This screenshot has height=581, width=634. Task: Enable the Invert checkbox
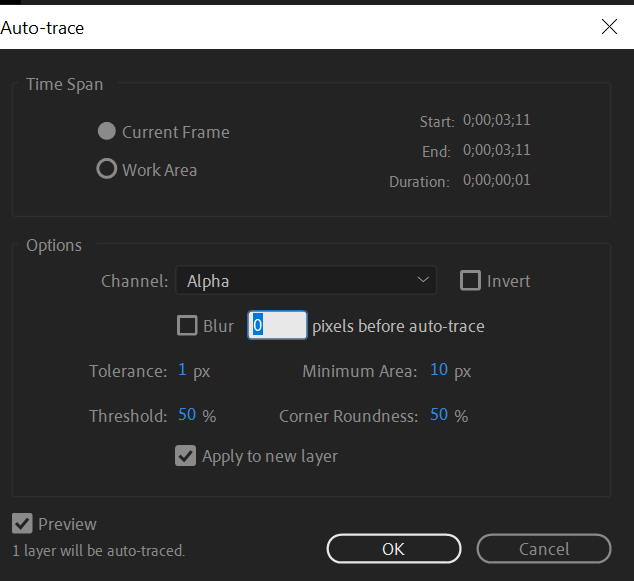click(x=470, y=280)
